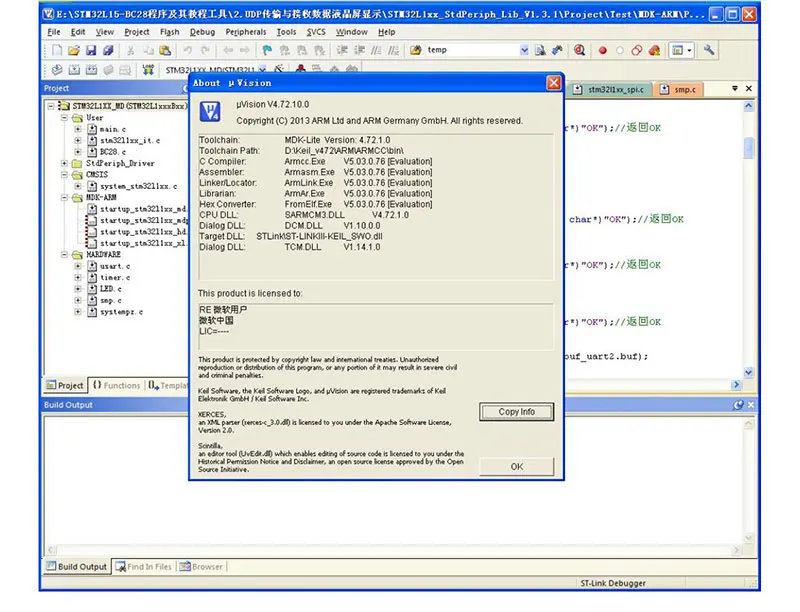Click the Build target icon
Image resolution: width=800 pixels, height=612 pixels.
pos(74,69)
